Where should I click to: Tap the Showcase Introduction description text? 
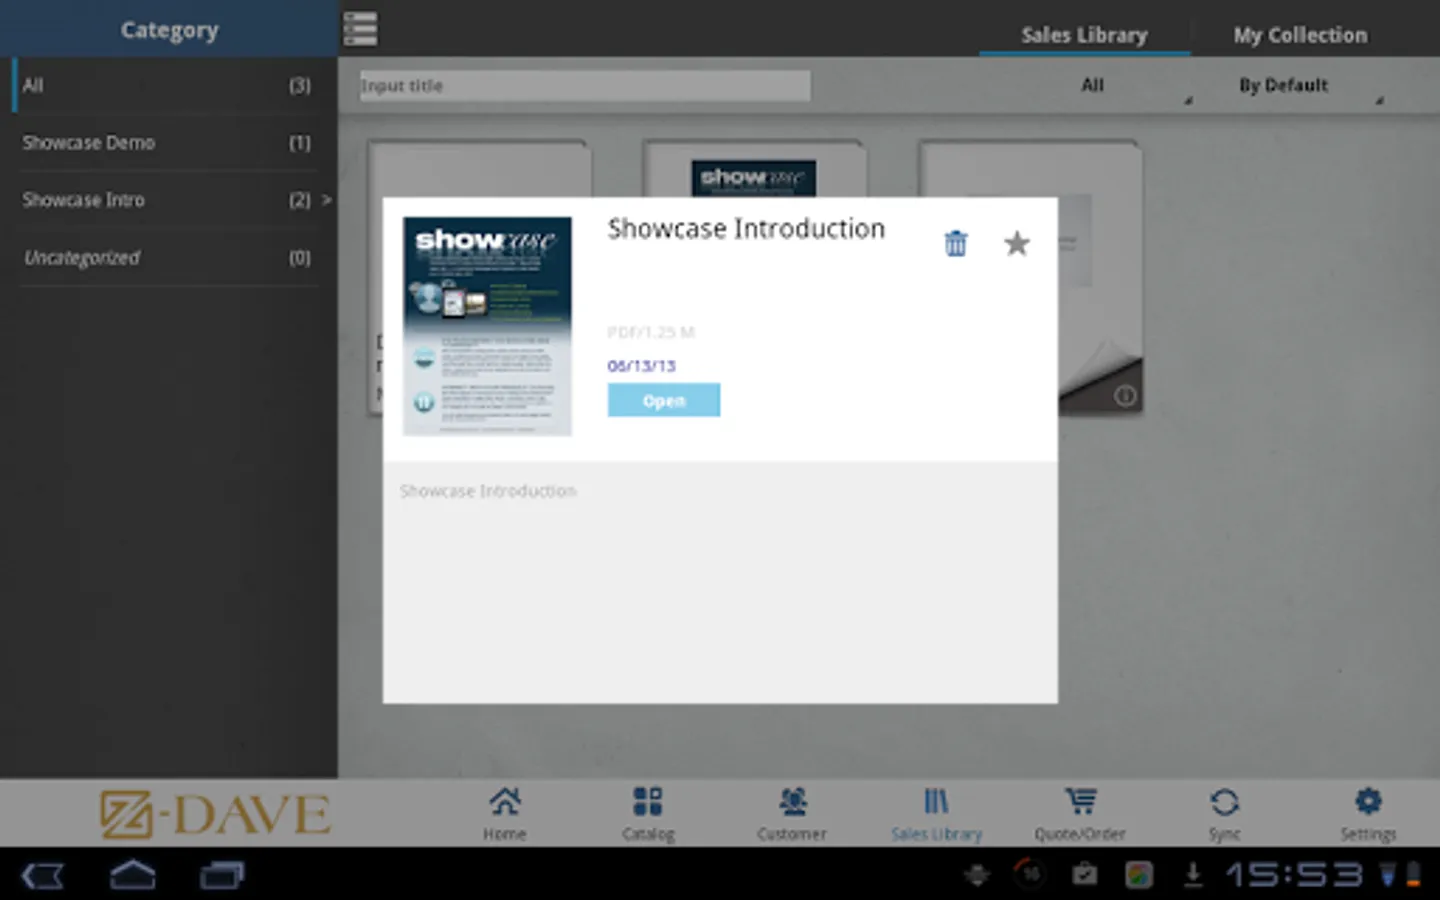click(488, 491)
